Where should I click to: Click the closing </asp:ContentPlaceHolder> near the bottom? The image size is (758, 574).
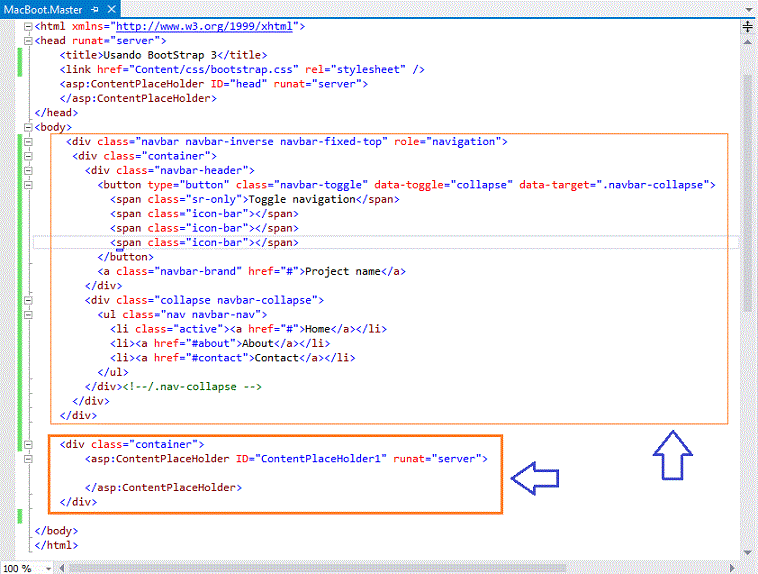[163, 487]
